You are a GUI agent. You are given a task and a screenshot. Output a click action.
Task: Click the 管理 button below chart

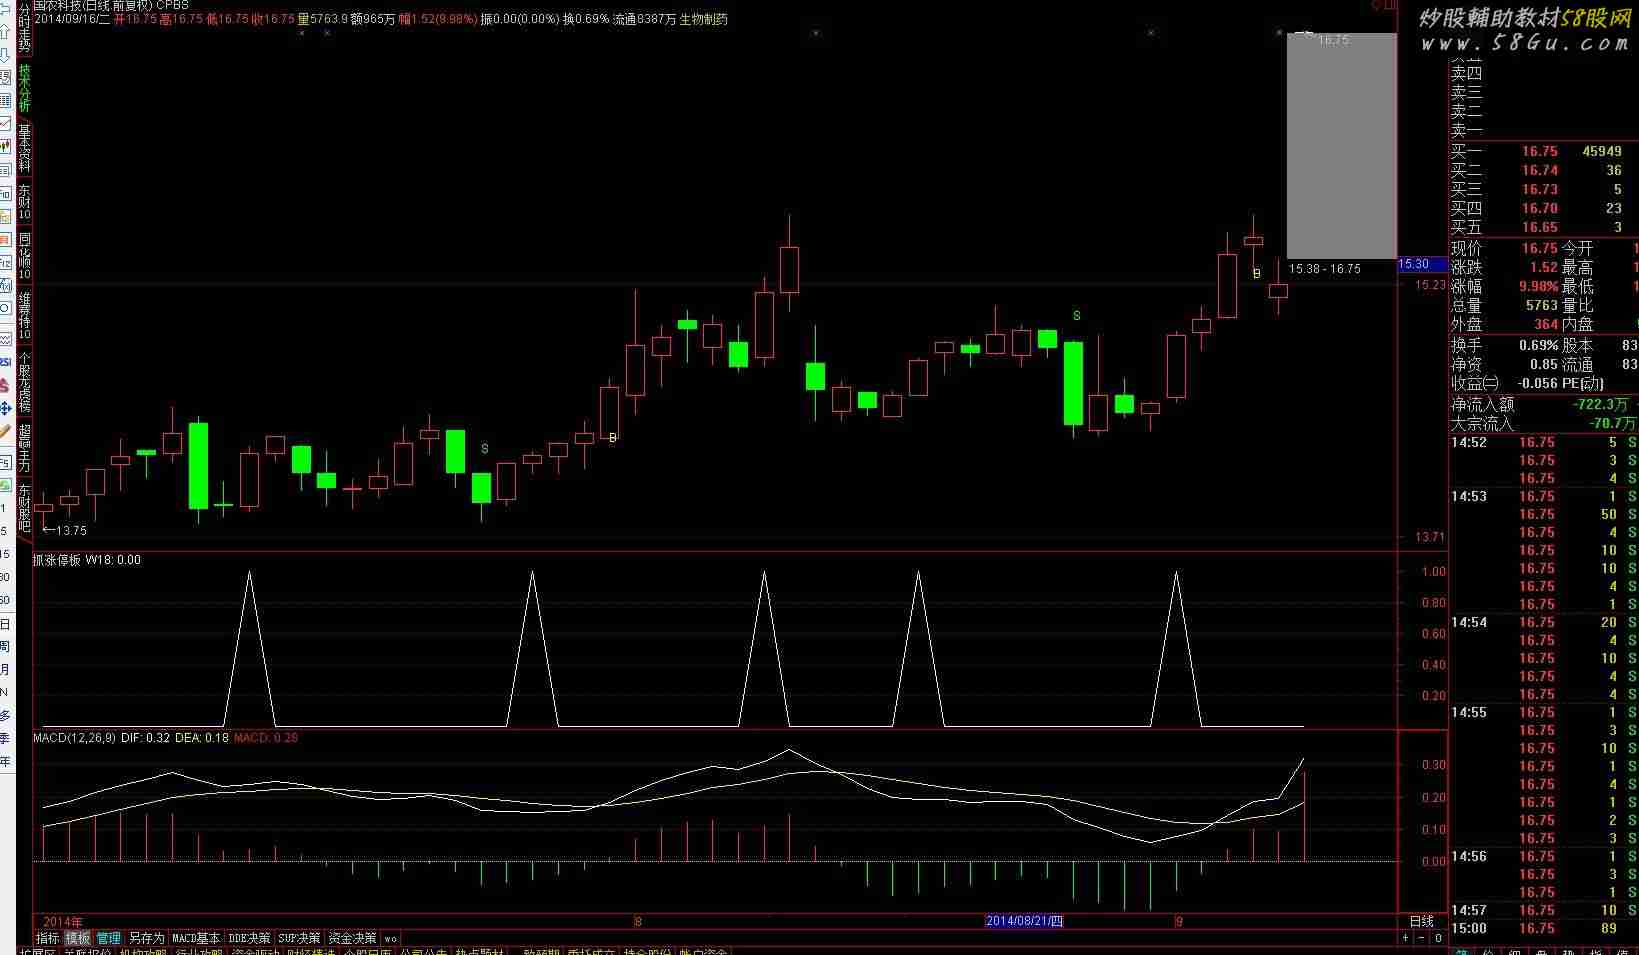point(108,938)
